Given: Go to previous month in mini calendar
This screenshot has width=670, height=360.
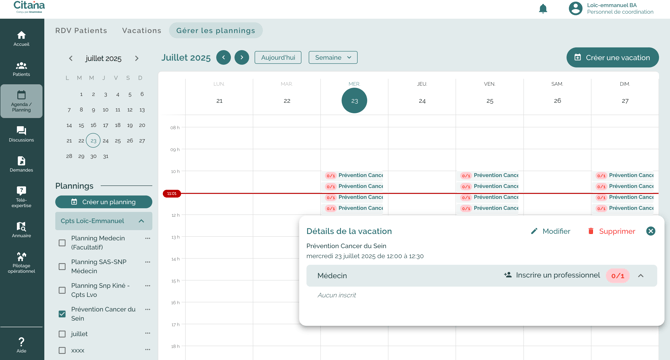Looking at the screenshot, I should point(71,58).
